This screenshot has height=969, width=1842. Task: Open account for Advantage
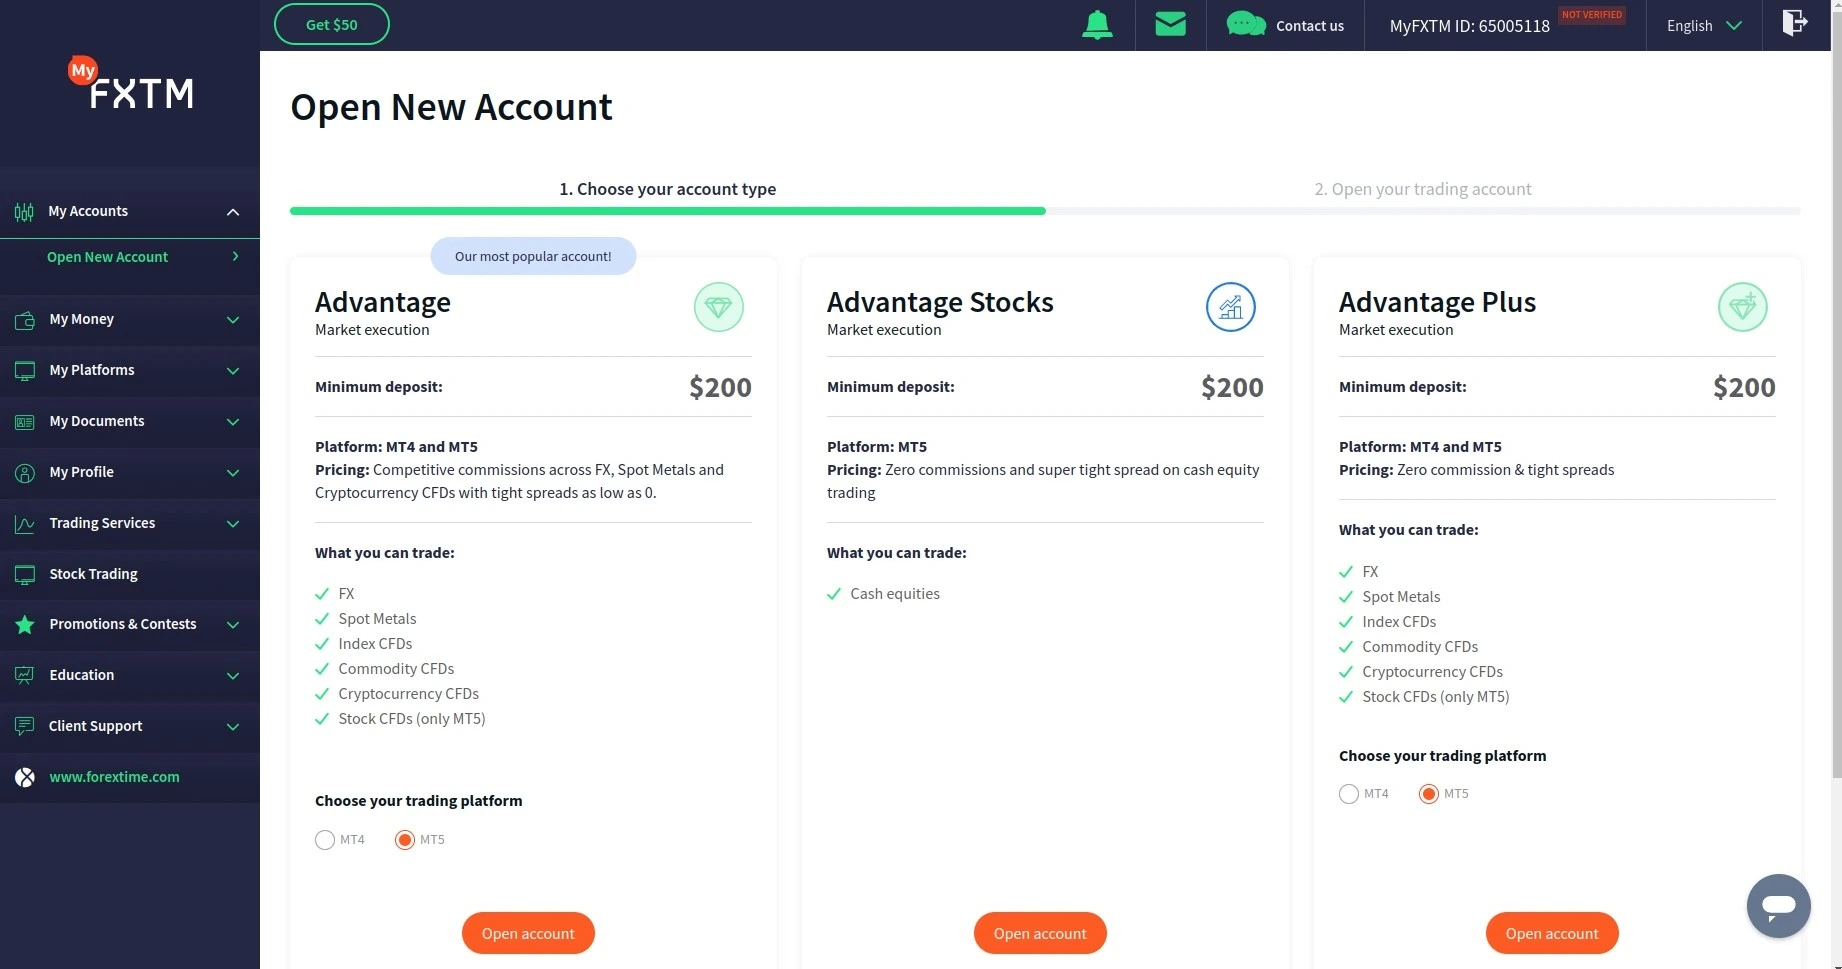pos(528,933)
